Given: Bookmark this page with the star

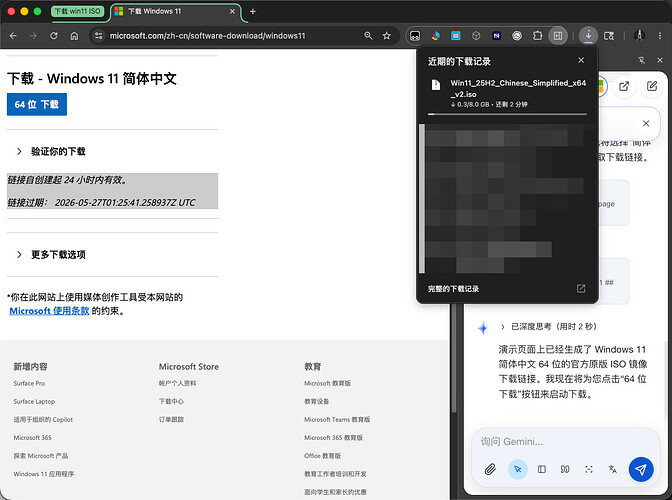Looking at the screenshot, I should 387,36.
